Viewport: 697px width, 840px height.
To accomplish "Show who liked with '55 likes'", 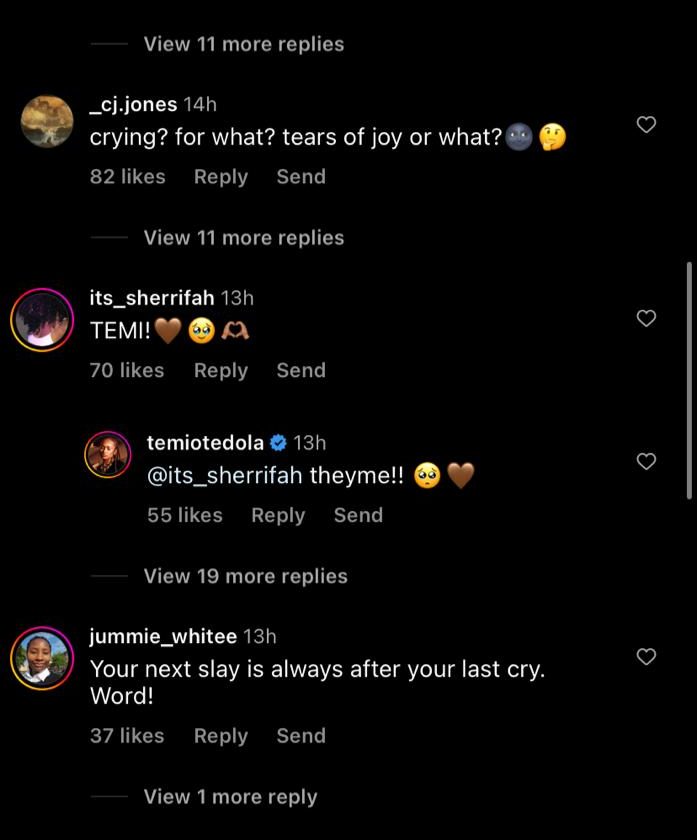I will pyautogui.click(x=184, y=515).
